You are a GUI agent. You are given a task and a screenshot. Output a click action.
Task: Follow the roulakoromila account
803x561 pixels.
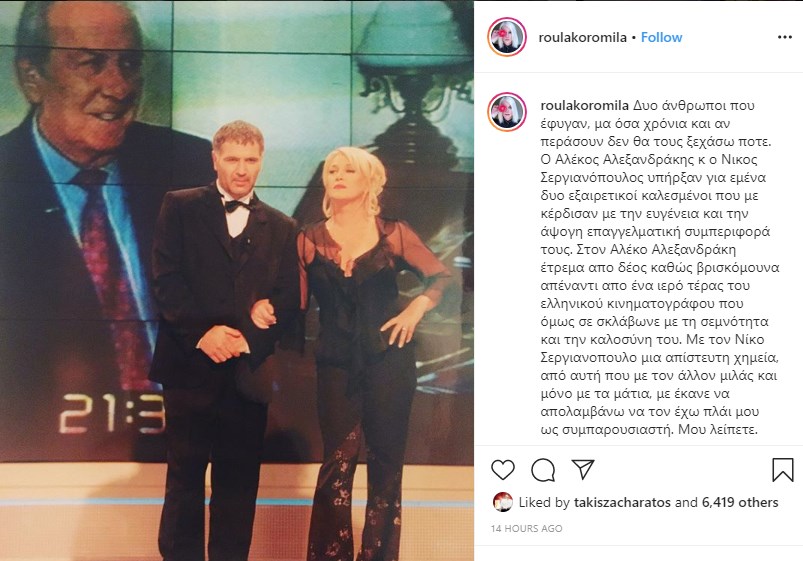[x=661, y=37]
